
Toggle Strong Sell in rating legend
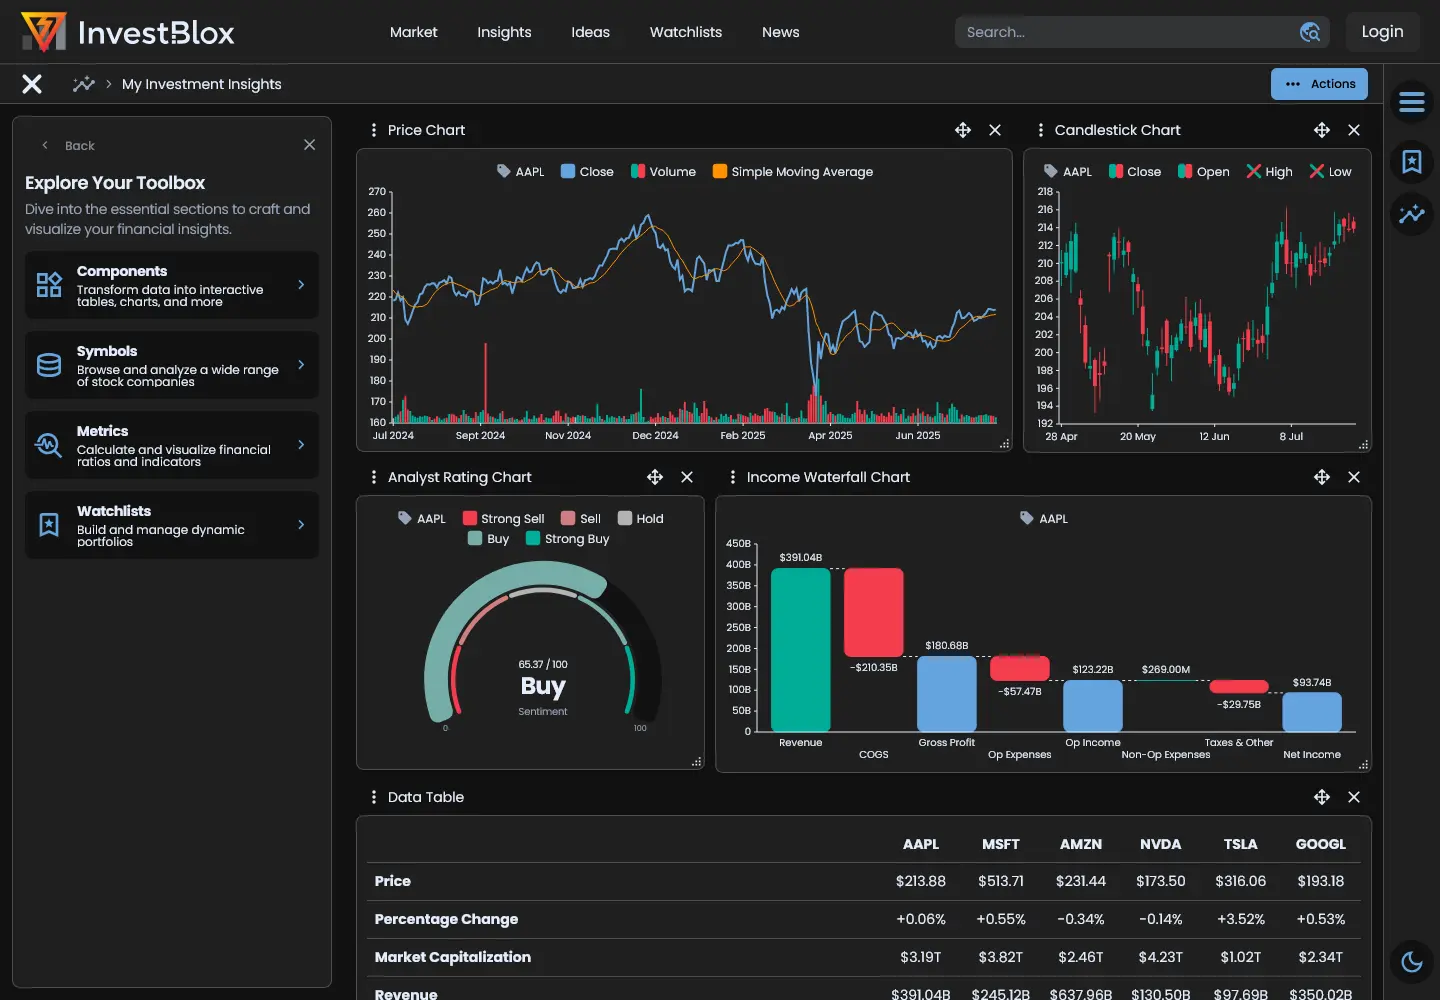pyautogui.click(x=504, y=519)
